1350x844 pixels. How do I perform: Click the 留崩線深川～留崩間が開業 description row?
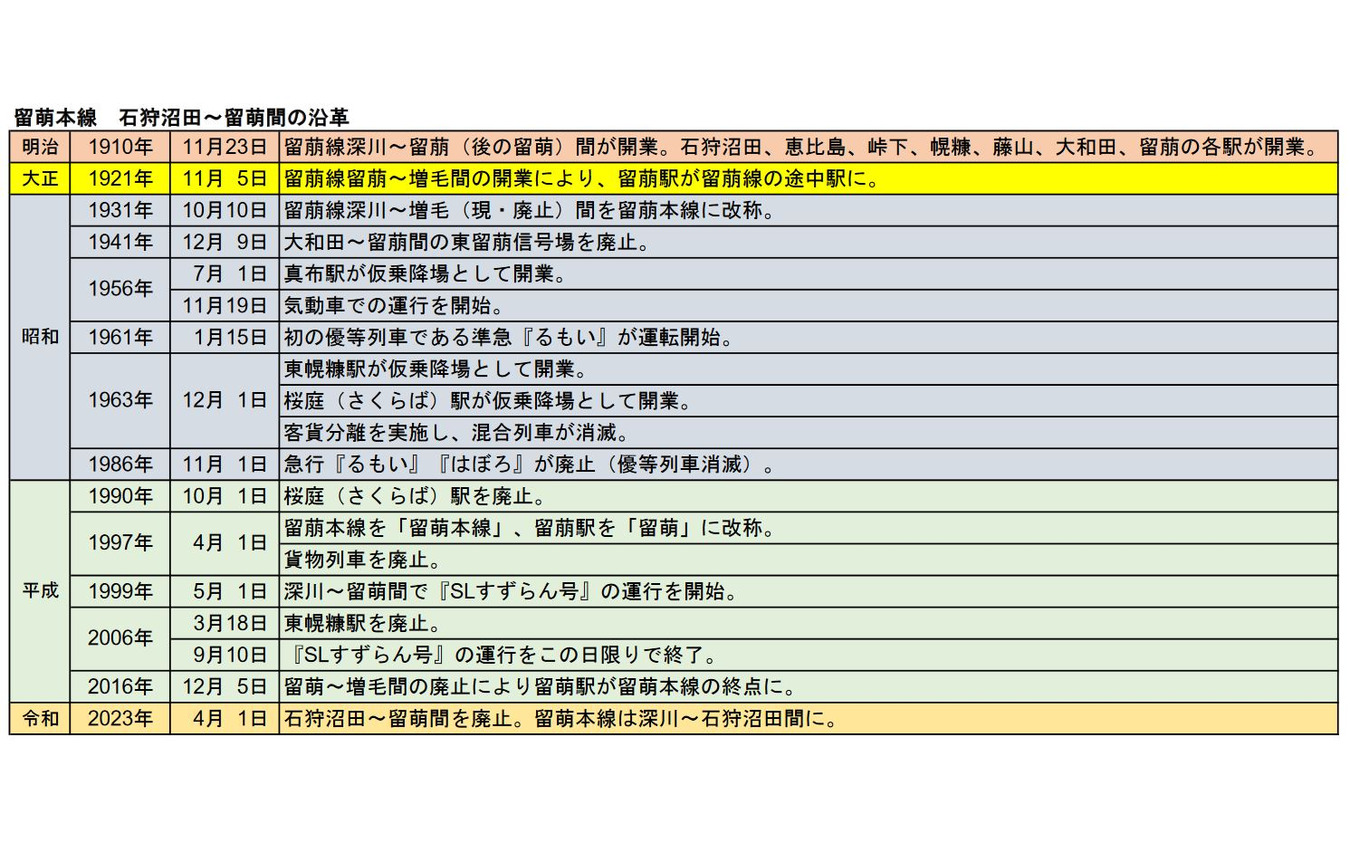tap(808, 146)
